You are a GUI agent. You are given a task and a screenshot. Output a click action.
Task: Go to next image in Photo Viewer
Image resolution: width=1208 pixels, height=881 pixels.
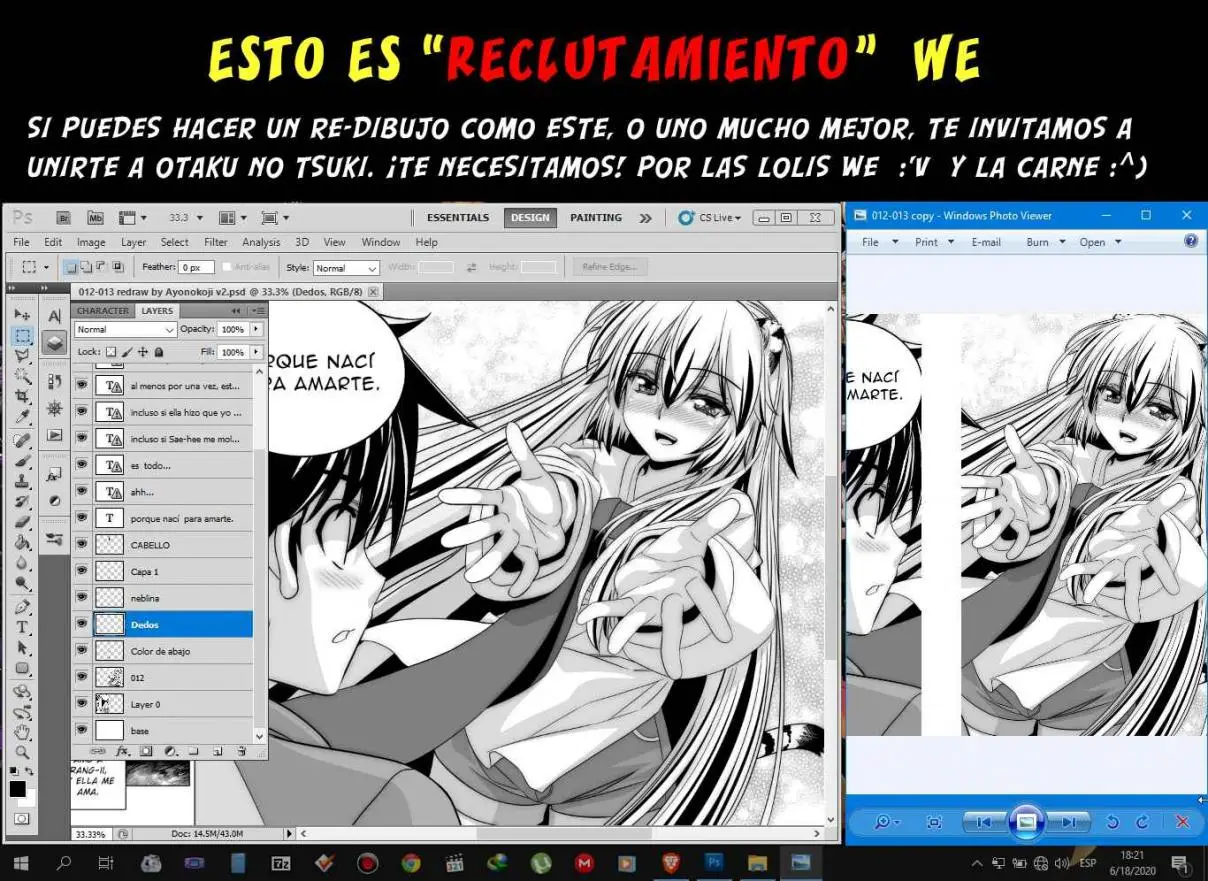pyautogui.click(x=1069, y=822)
